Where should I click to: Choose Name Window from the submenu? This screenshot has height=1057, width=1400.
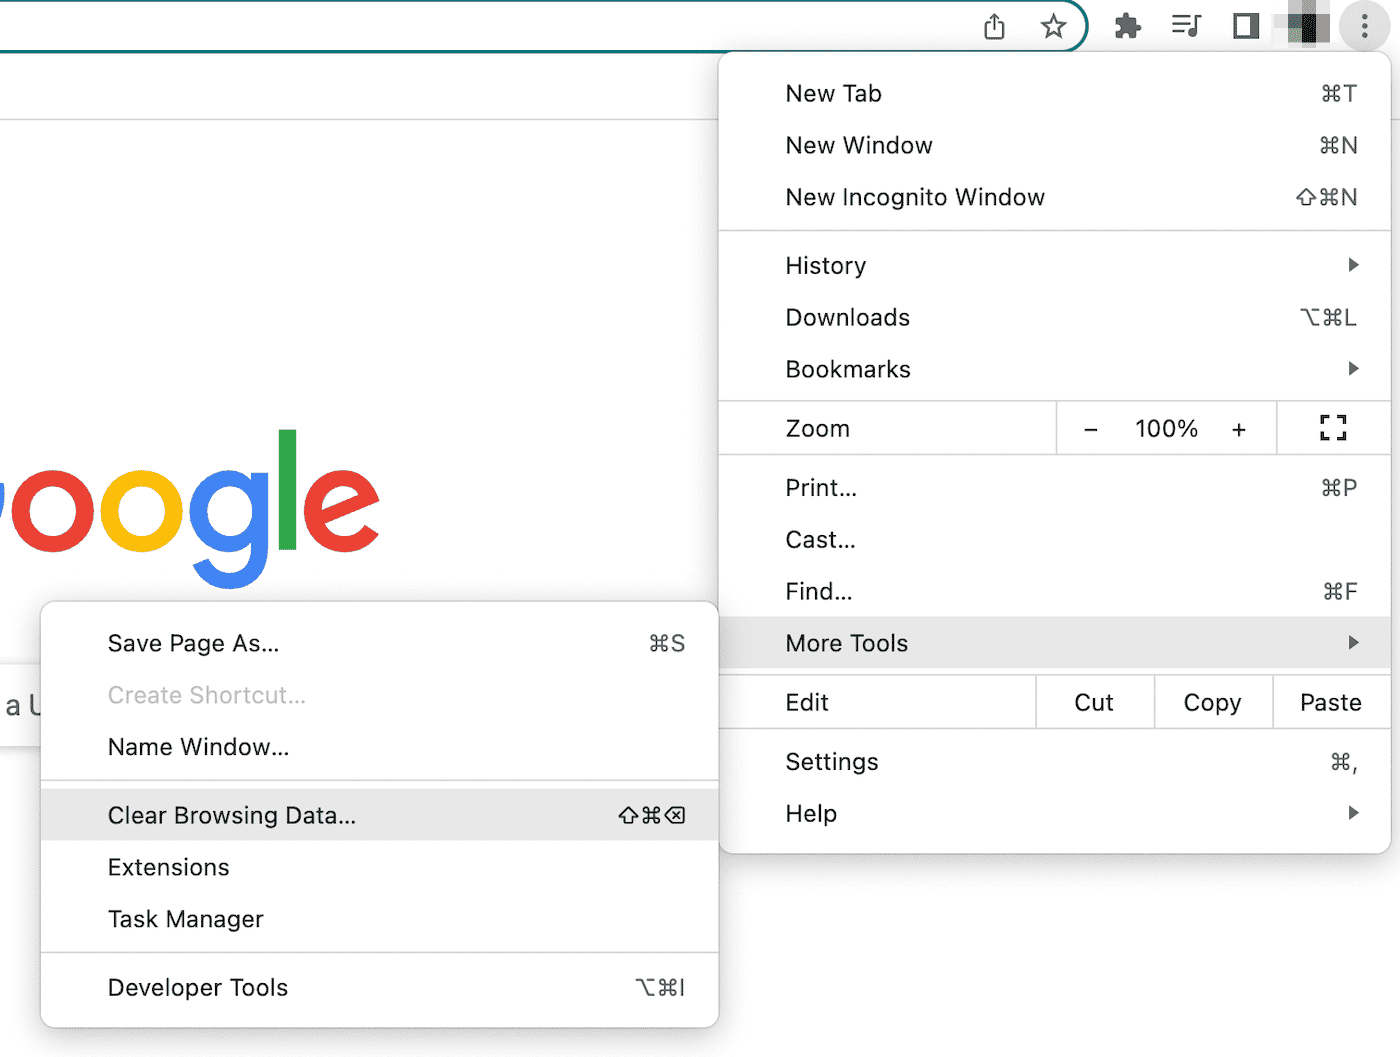pyautogui.click(x=197, y=747)
